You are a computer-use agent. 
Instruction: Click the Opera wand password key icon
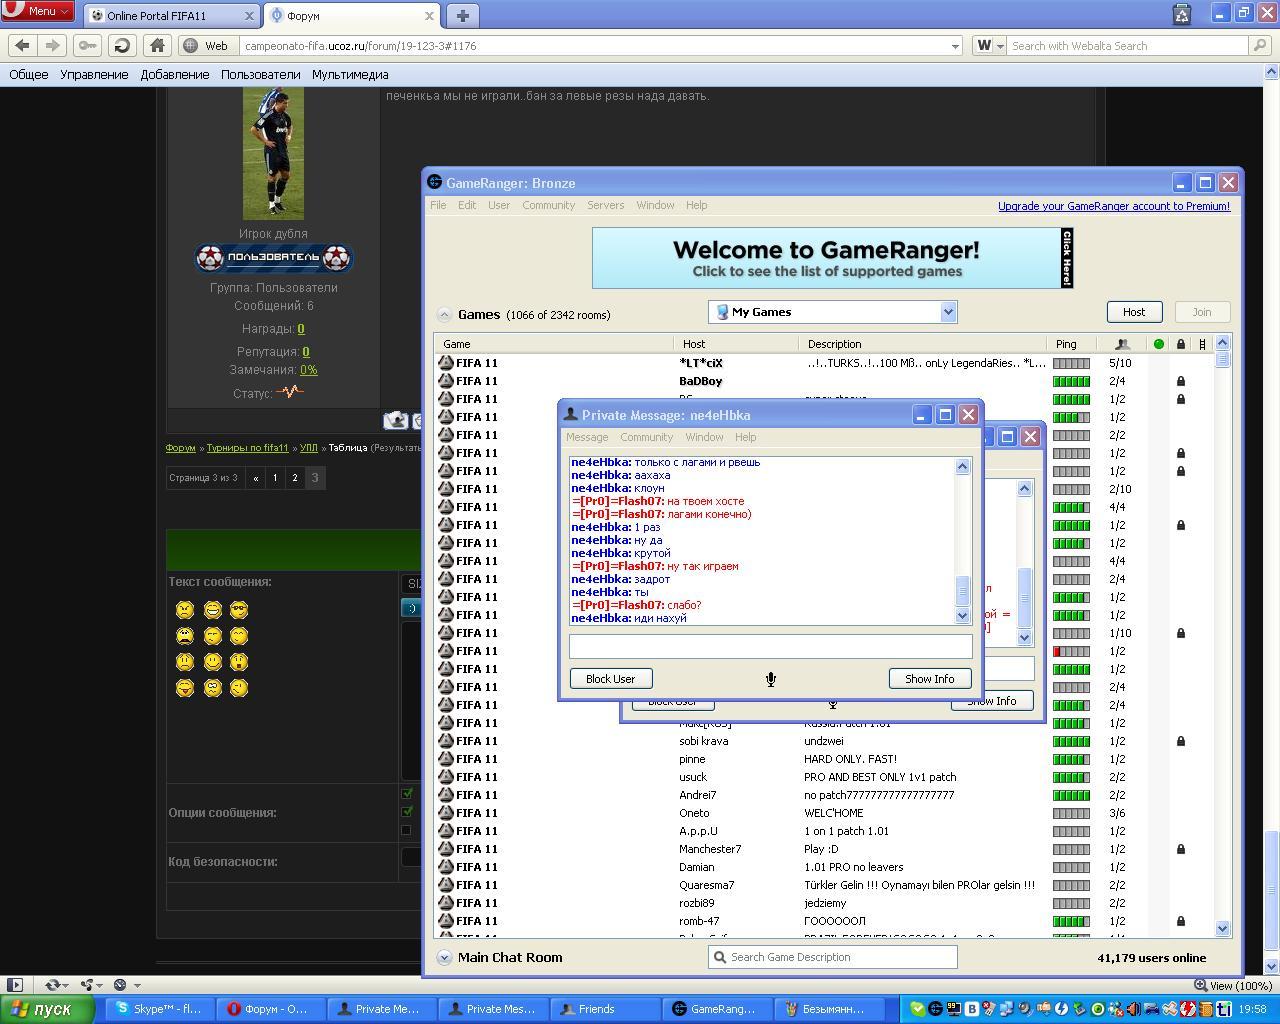coord(87,45)
